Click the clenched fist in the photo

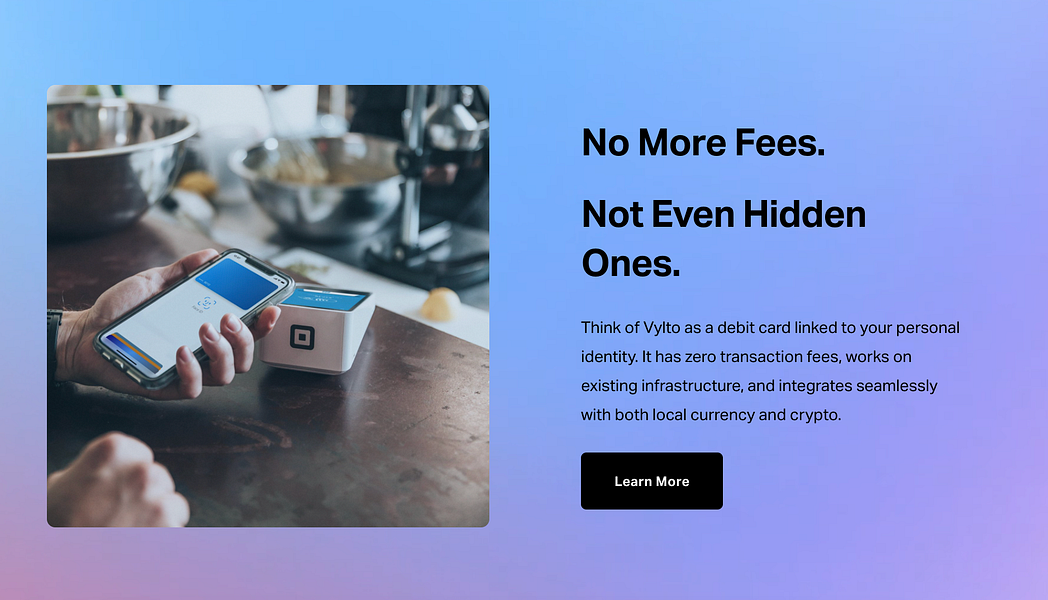pyautogui.click(x=117, y=480)
